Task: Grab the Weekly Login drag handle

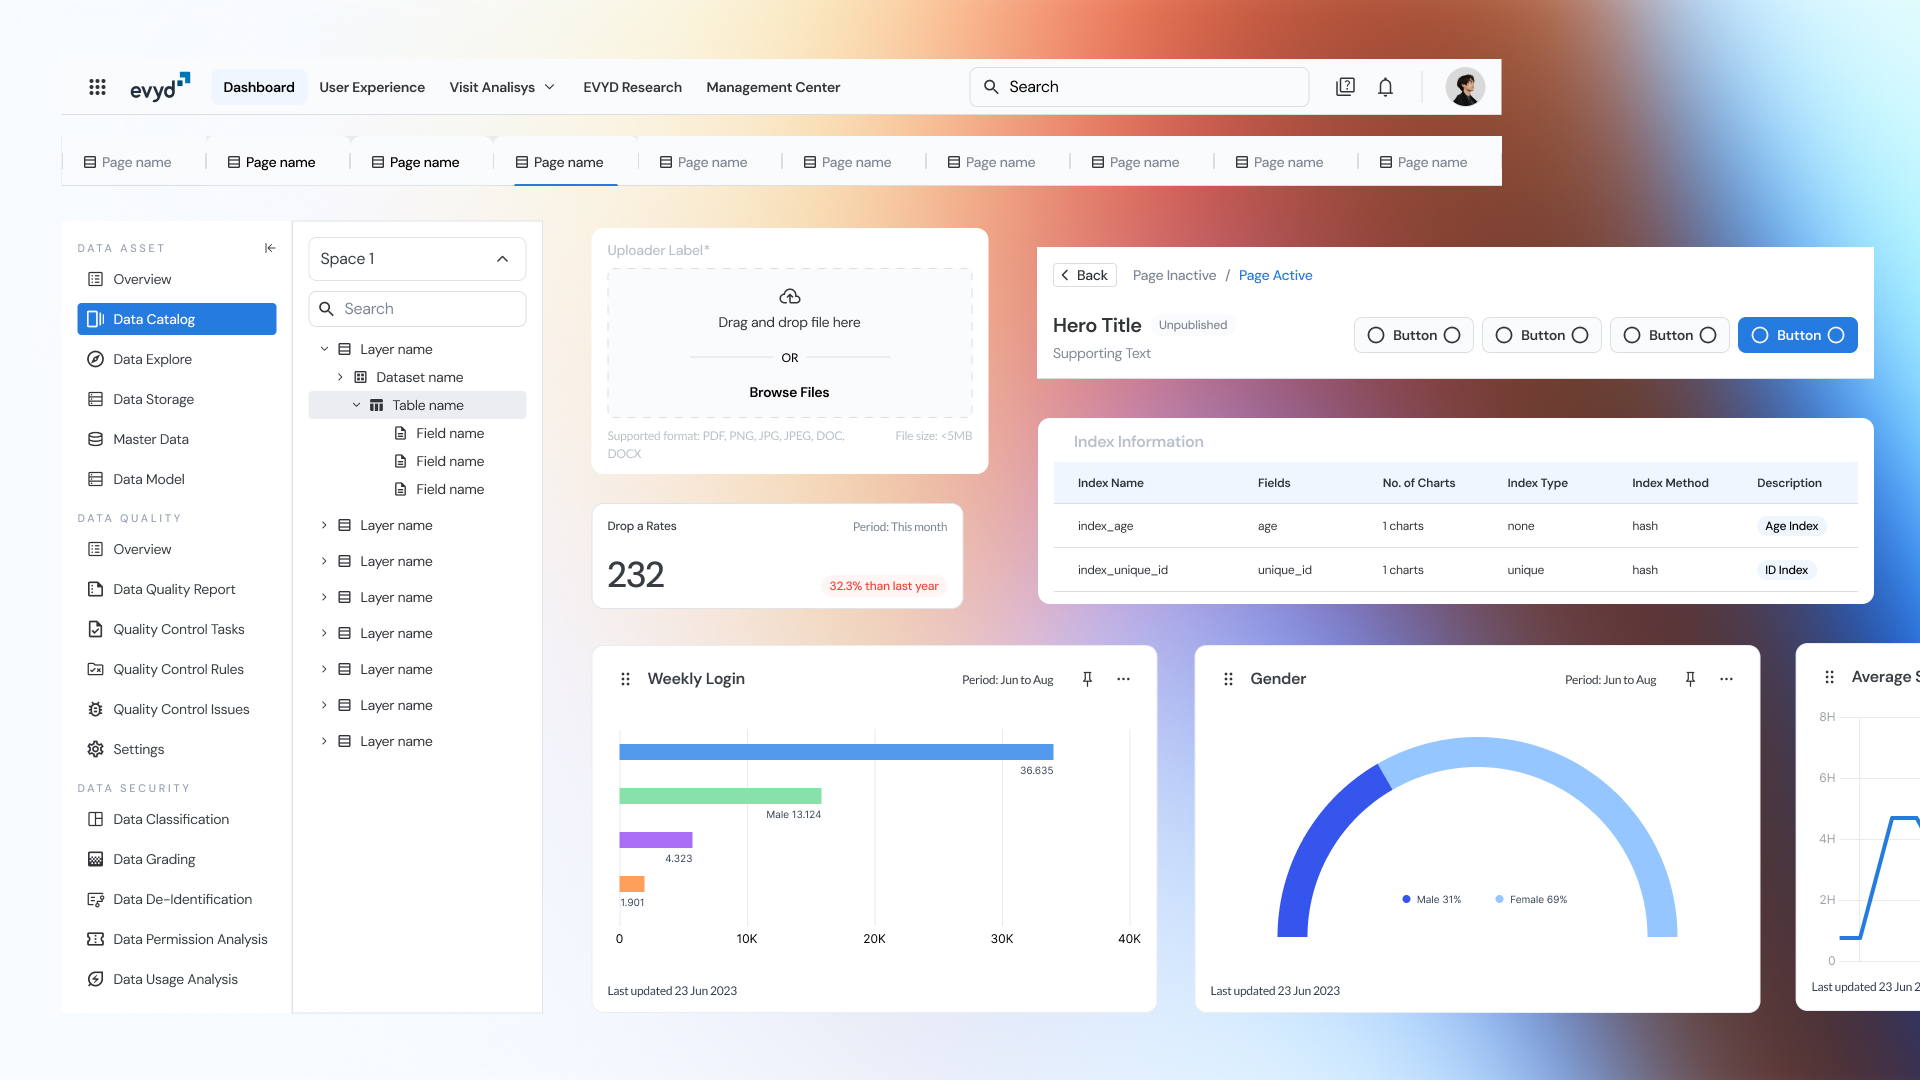Action: coord(625,679)
